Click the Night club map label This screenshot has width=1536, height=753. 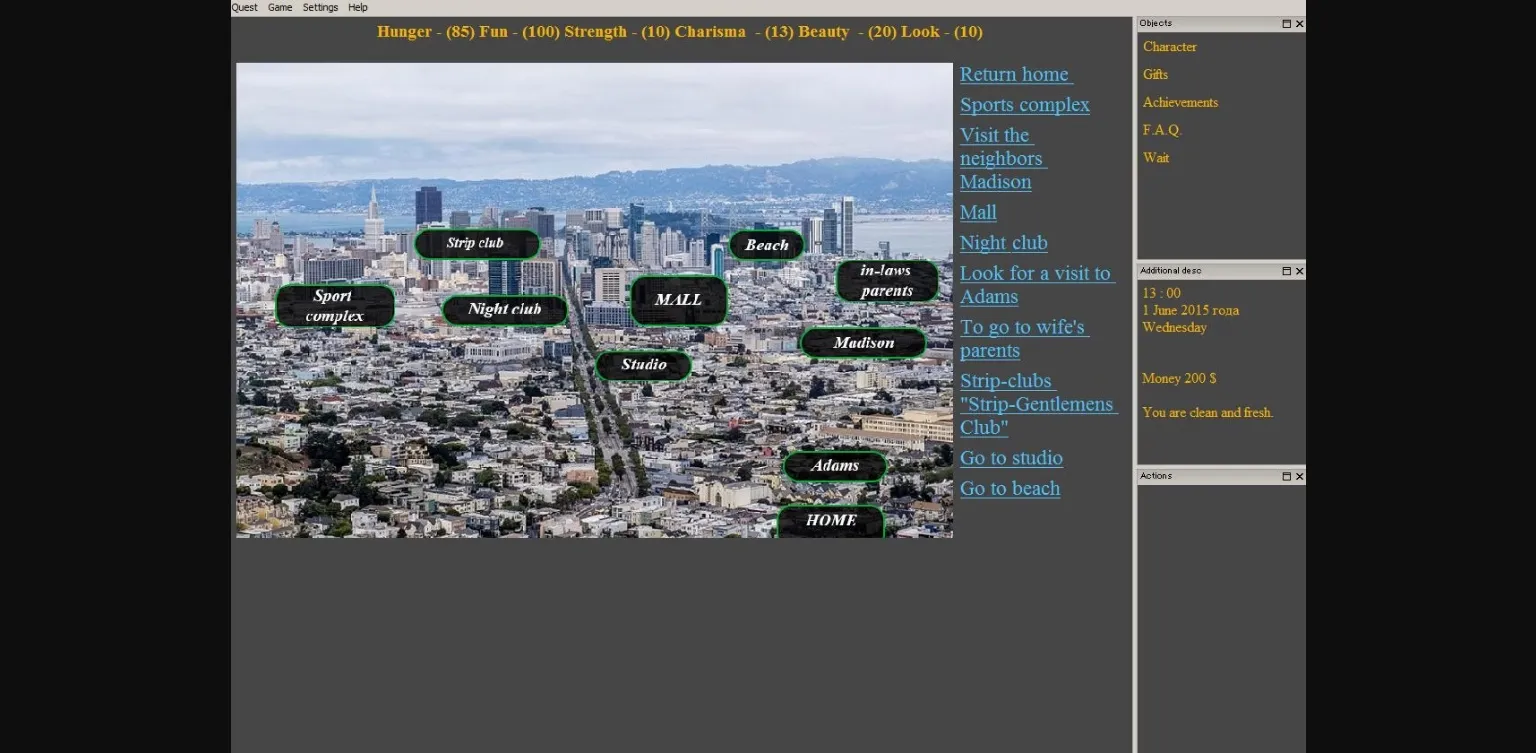point(504,310)
